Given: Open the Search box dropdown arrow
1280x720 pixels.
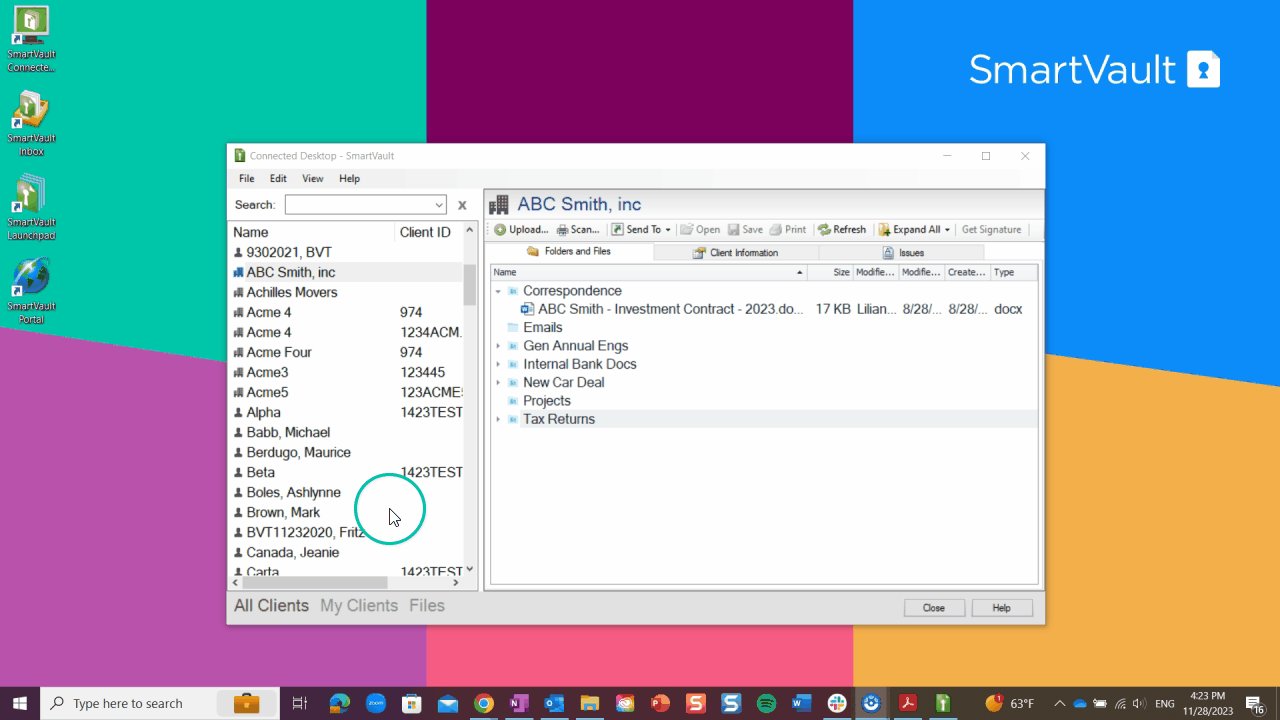Looking at the screenshot, I should 439,205.
